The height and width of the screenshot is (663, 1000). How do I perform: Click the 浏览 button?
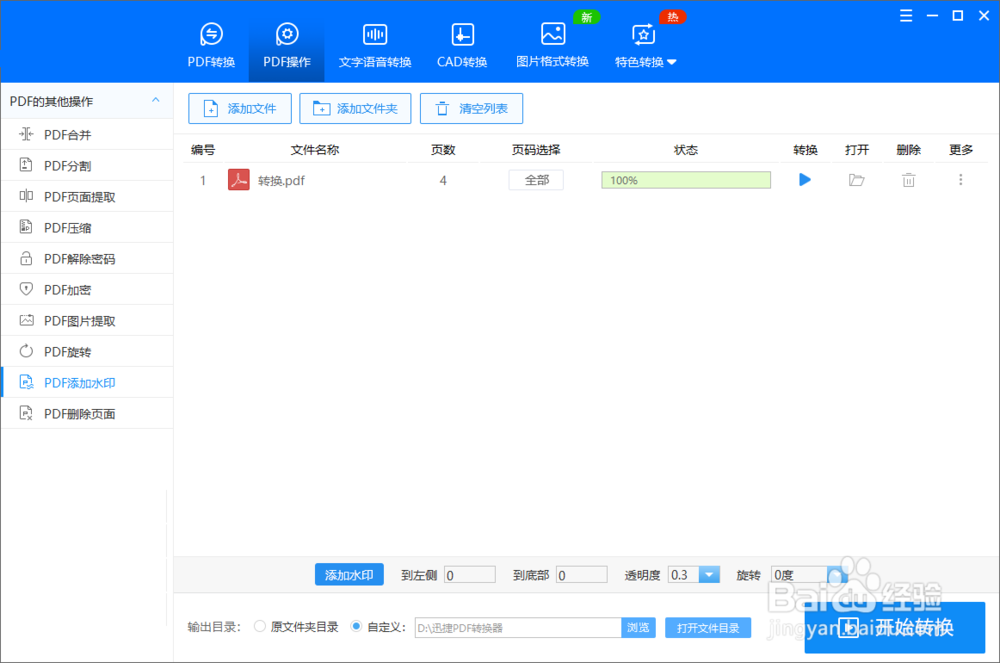click(x=638, y=627)
